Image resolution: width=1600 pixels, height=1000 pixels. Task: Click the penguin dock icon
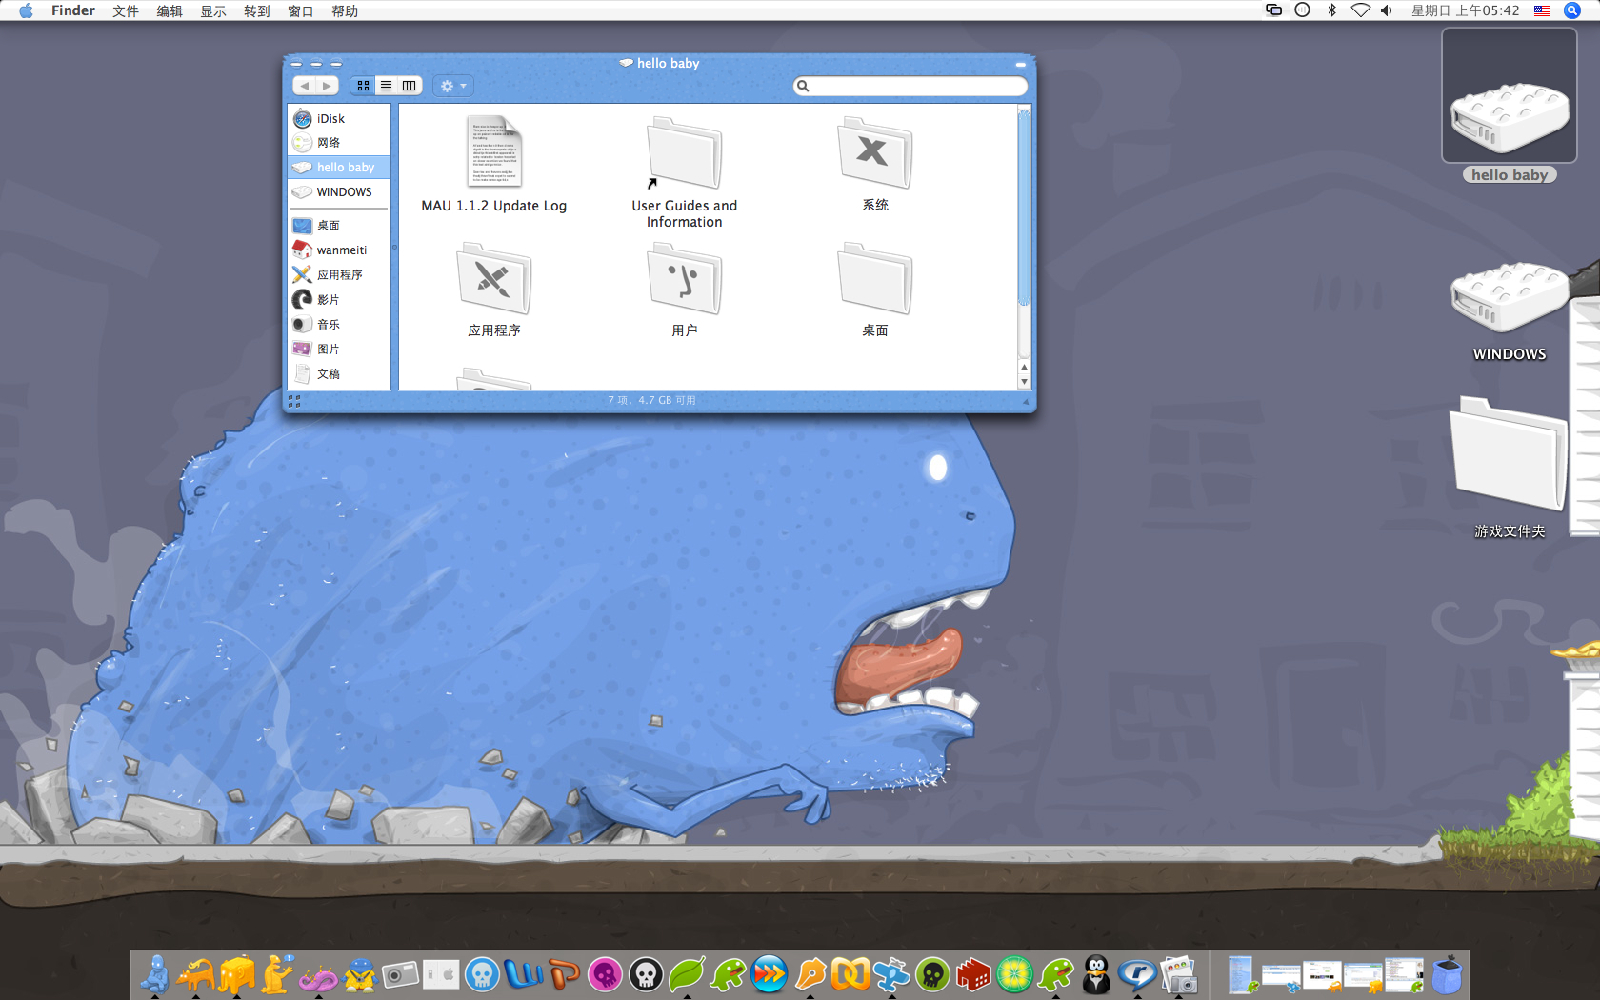[x=1096, y=974]
